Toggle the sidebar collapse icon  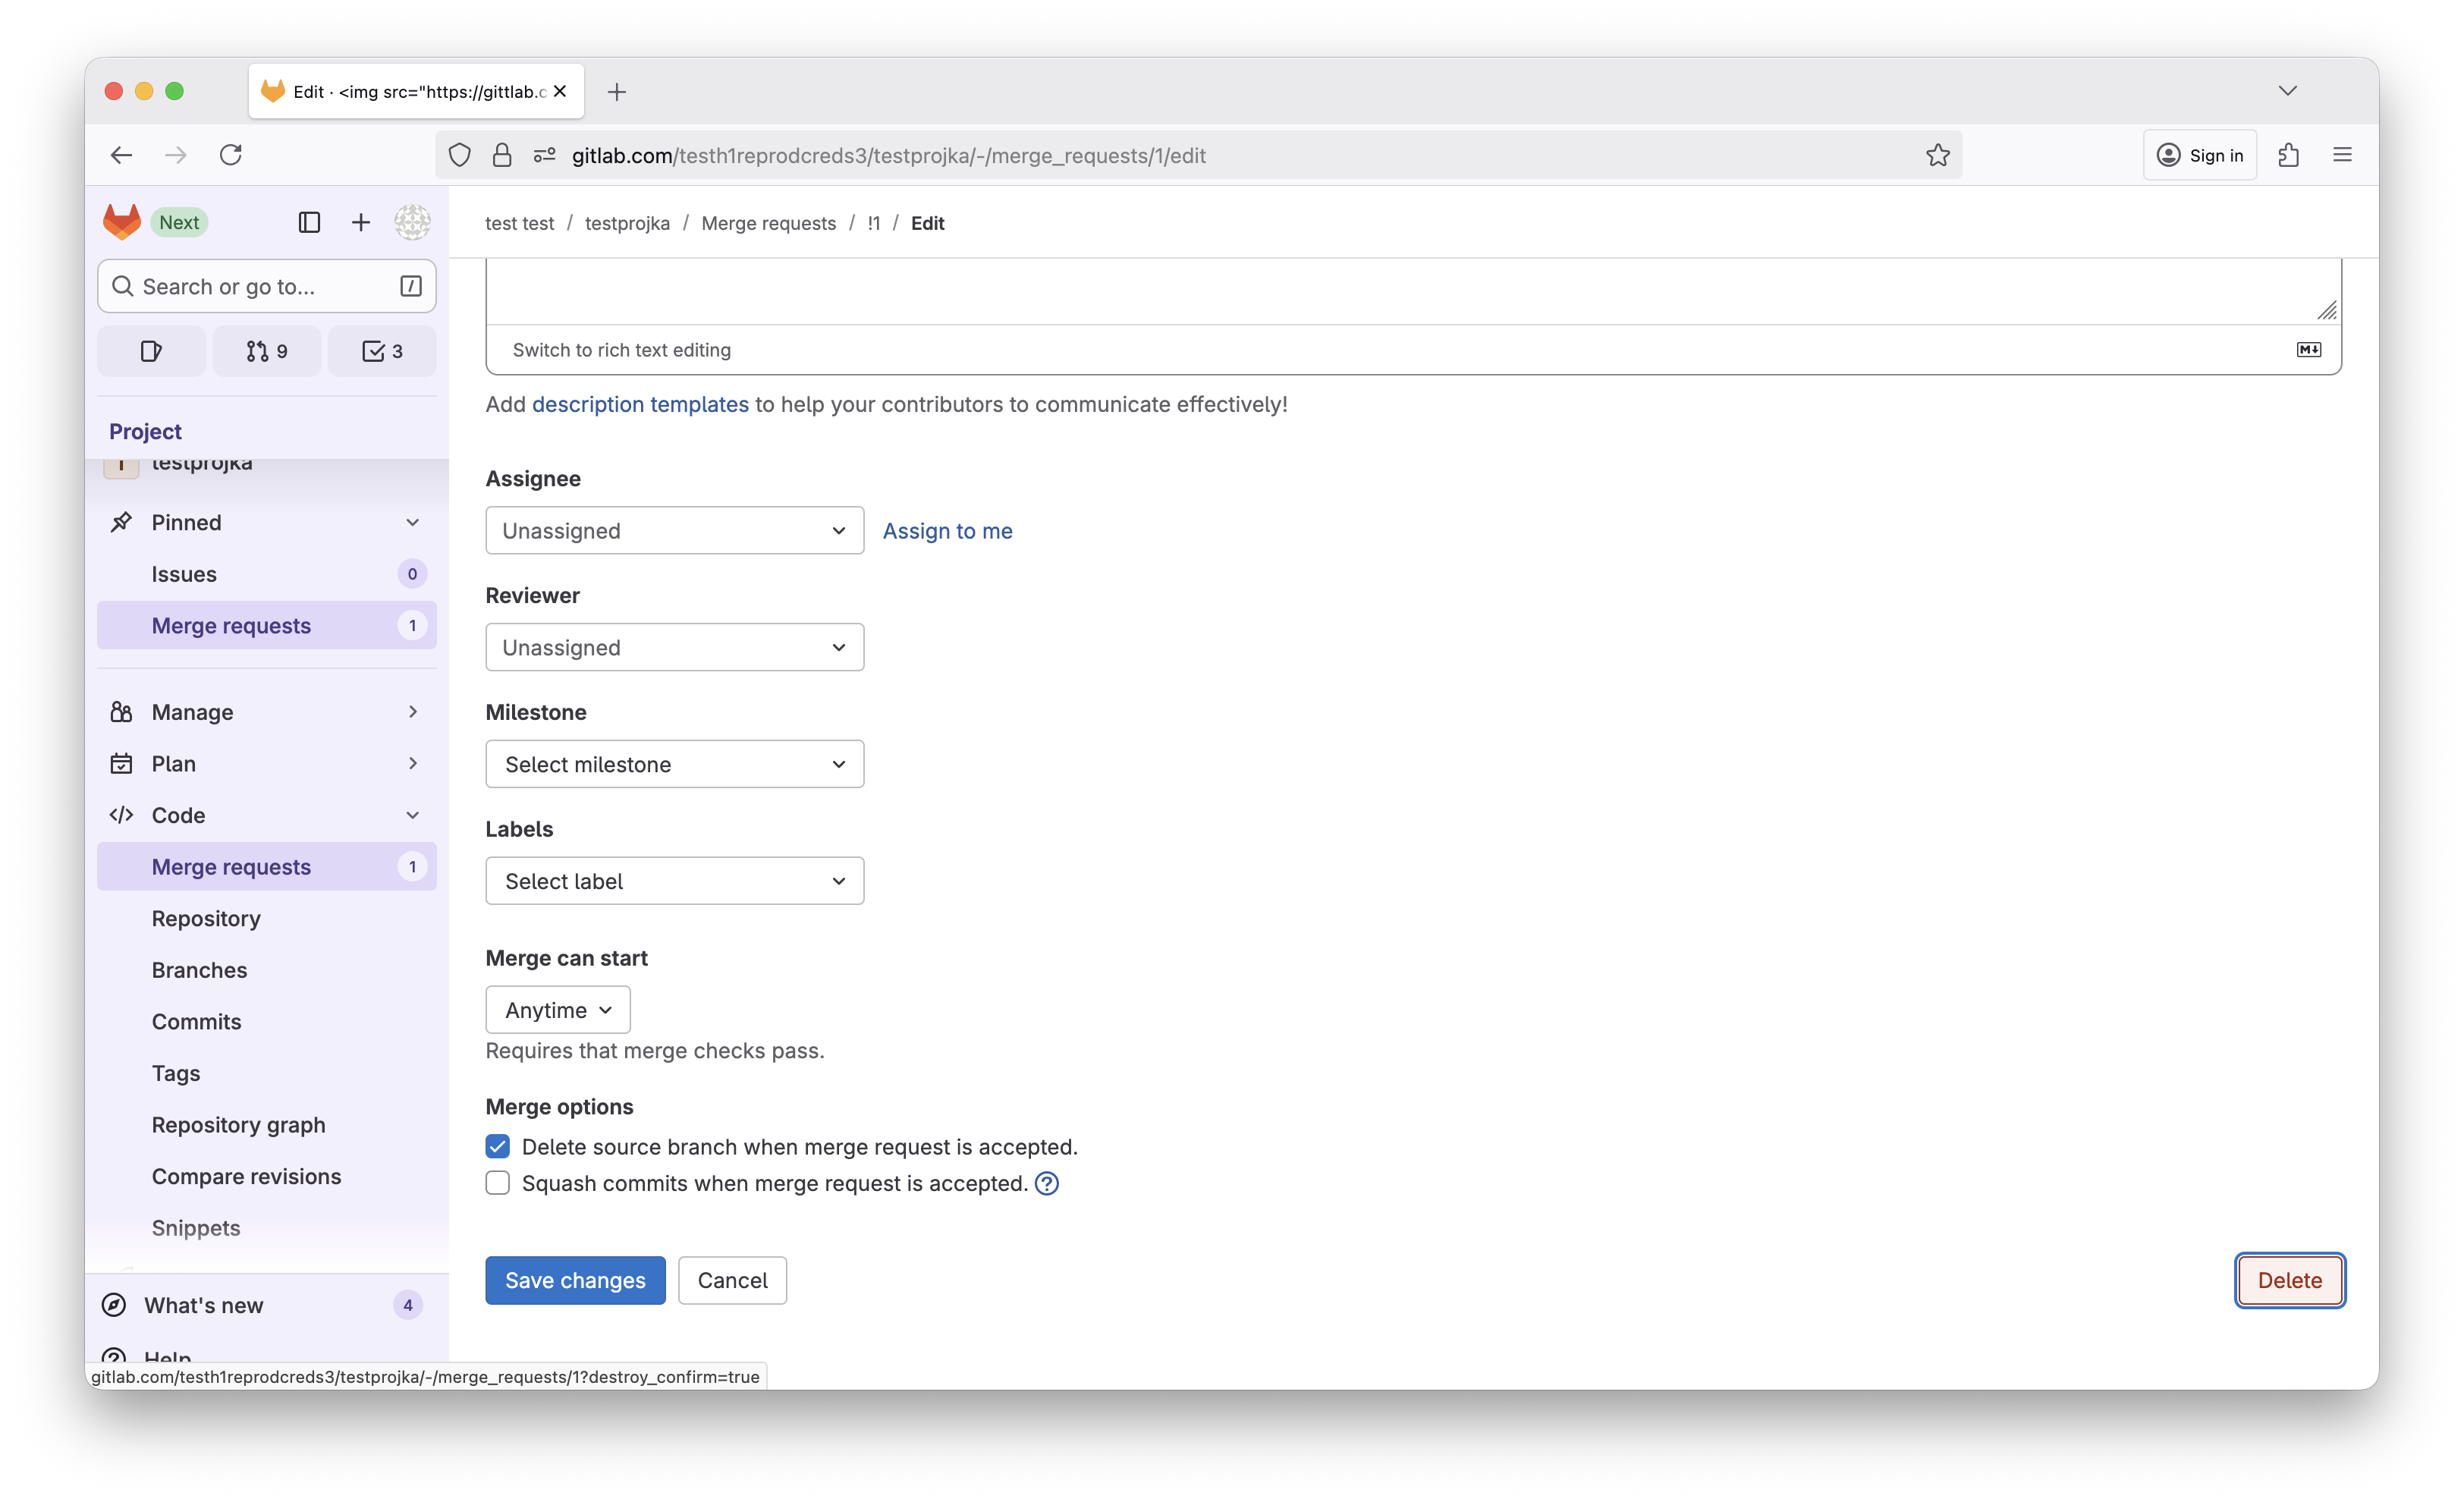pos(309,222)
